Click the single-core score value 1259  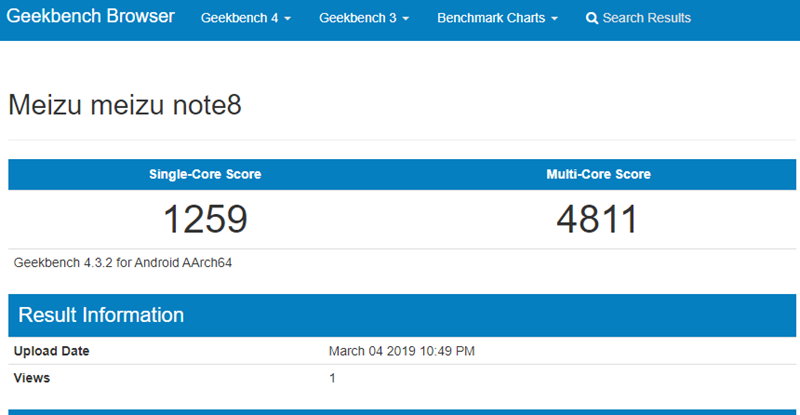205,219
